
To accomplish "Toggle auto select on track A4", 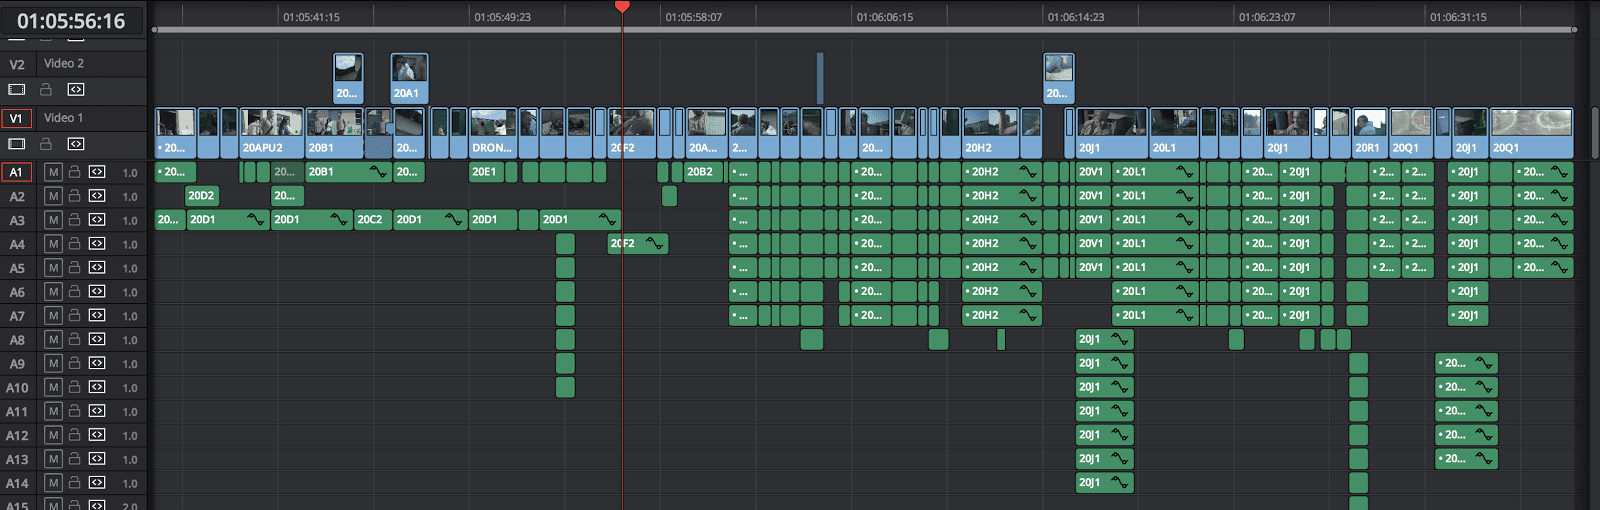I will pyautogui.click(x=97, y=244).
